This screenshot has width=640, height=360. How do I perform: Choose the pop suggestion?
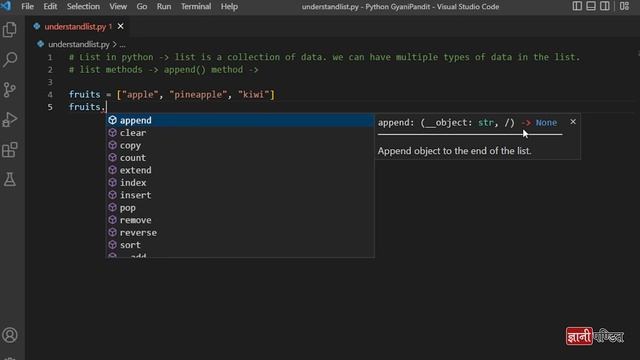pos(240,207)
